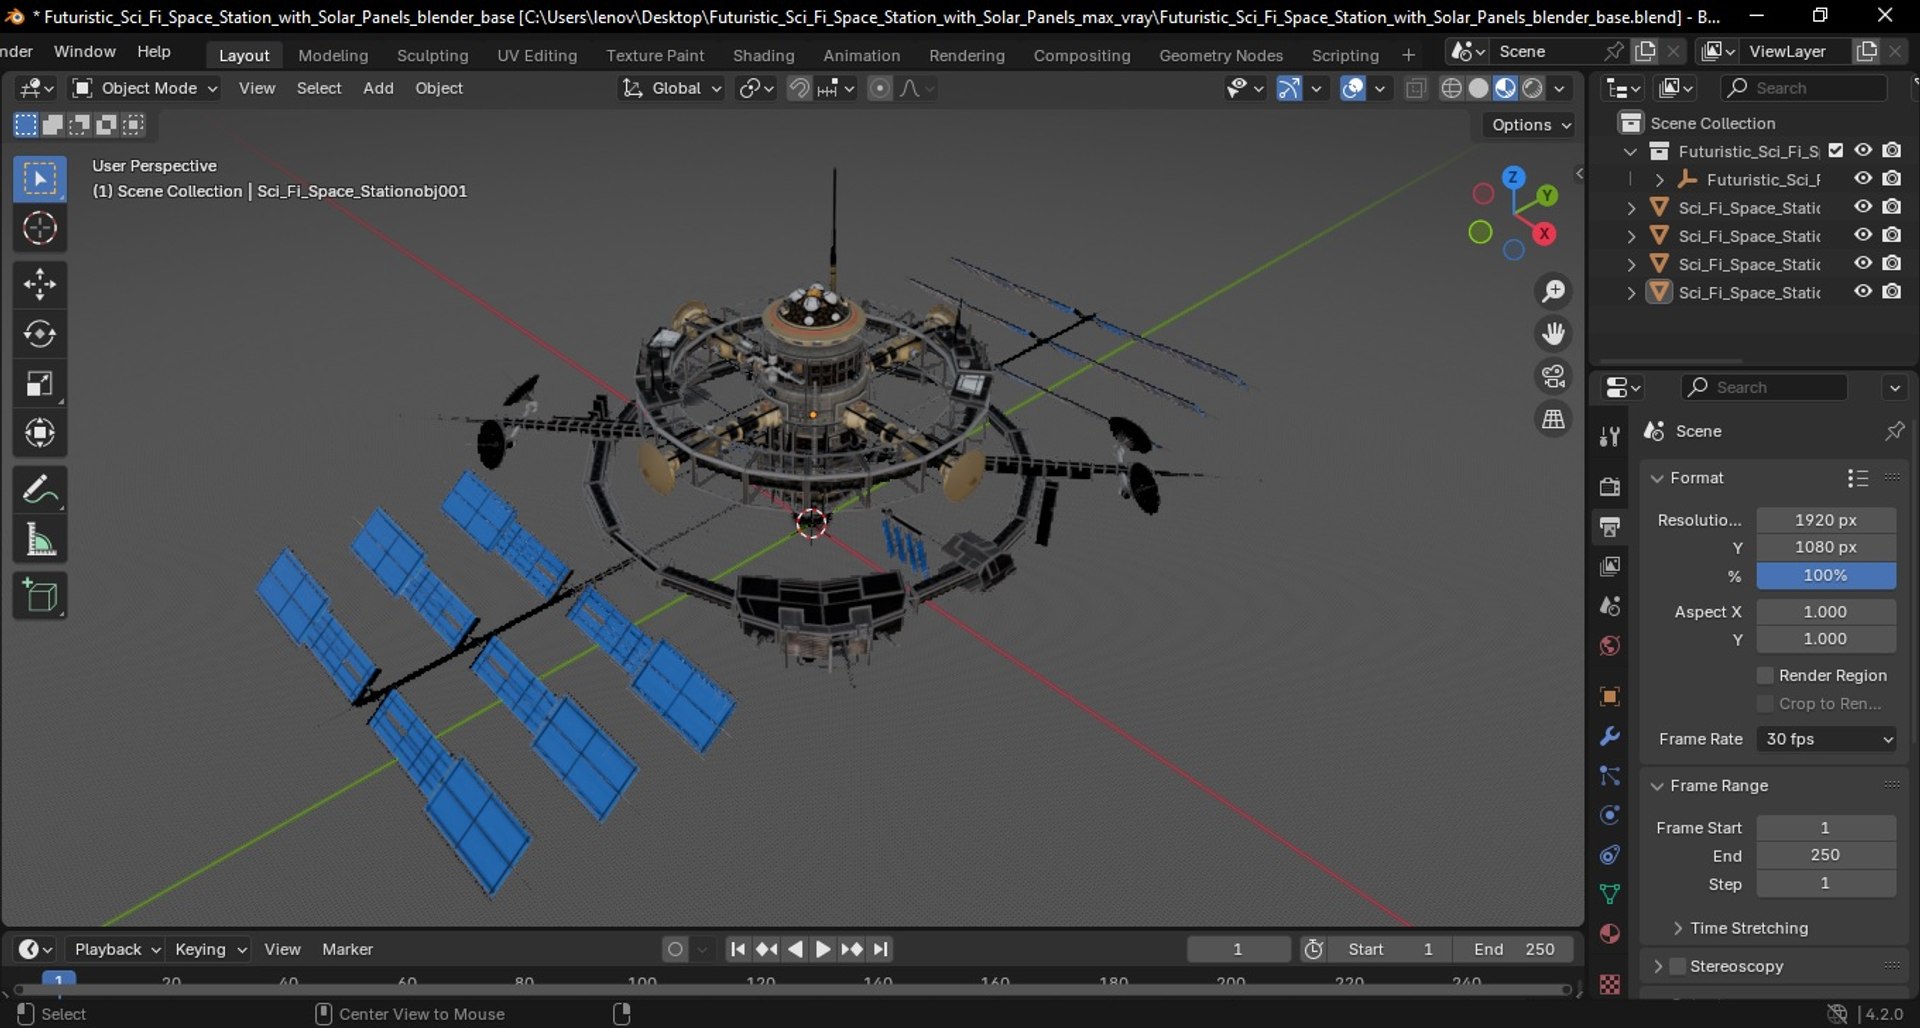Viewport: 1920px width, 1028px height.
Task: Switch to wireframe viewport shading
Action: (1451, 88)
